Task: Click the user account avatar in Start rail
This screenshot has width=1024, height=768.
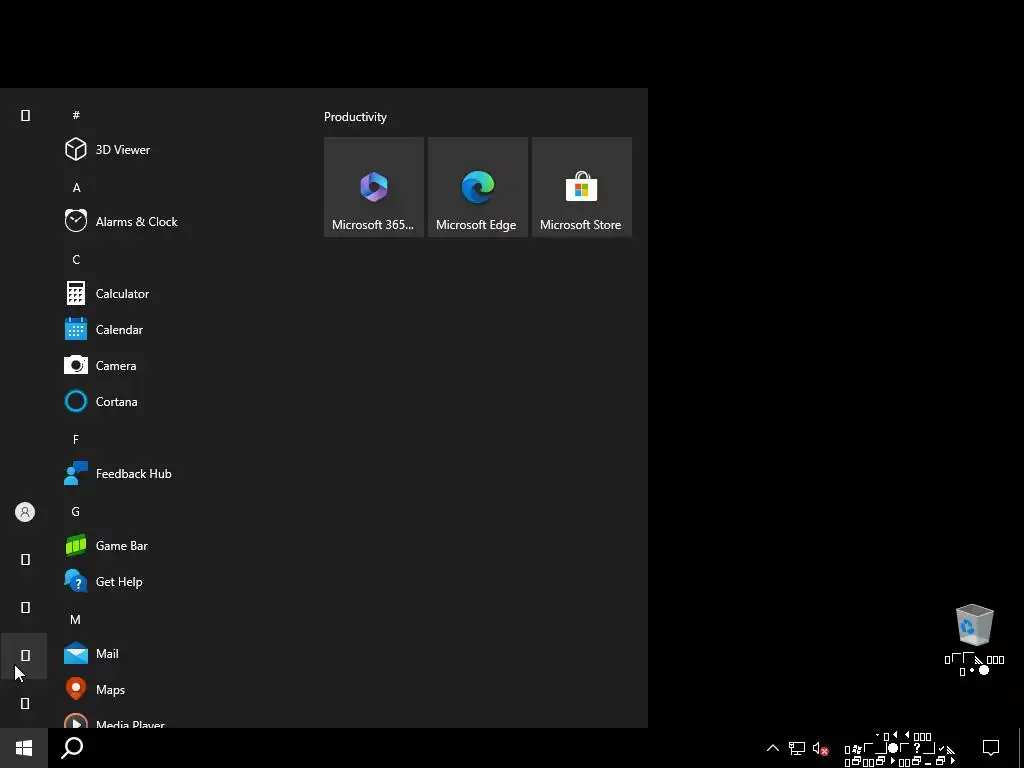Action: click(x=25, y=512)
